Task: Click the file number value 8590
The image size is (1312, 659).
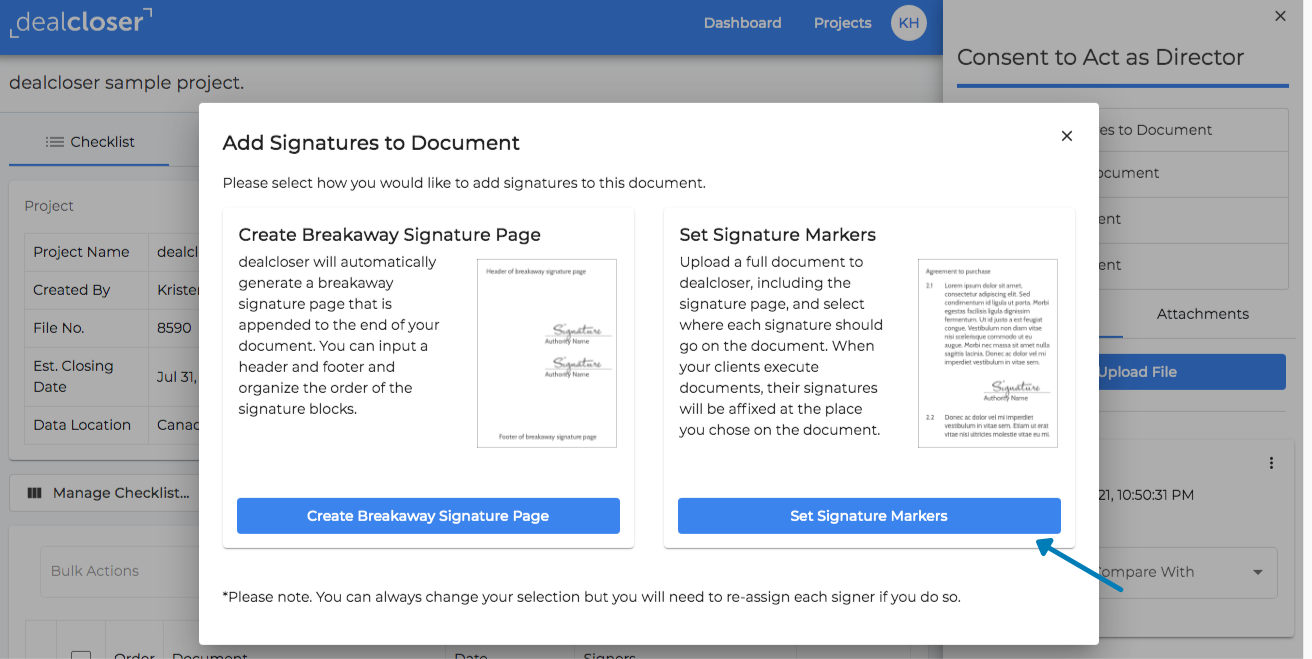Action: click(x=174, y=328)
